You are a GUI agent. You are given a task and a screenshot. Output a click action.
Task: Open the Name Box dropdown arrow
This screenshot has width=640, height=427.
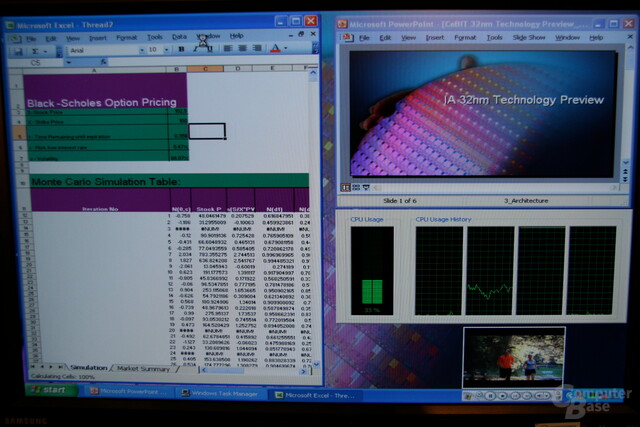click(x=69, y=62)
